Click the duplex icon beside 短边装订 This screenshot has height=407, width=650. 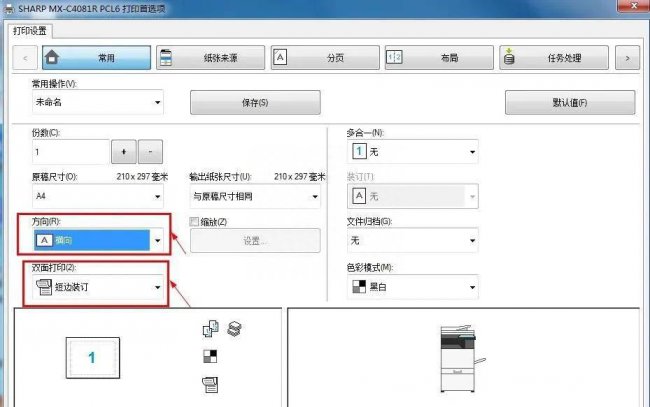coord(44,287)
